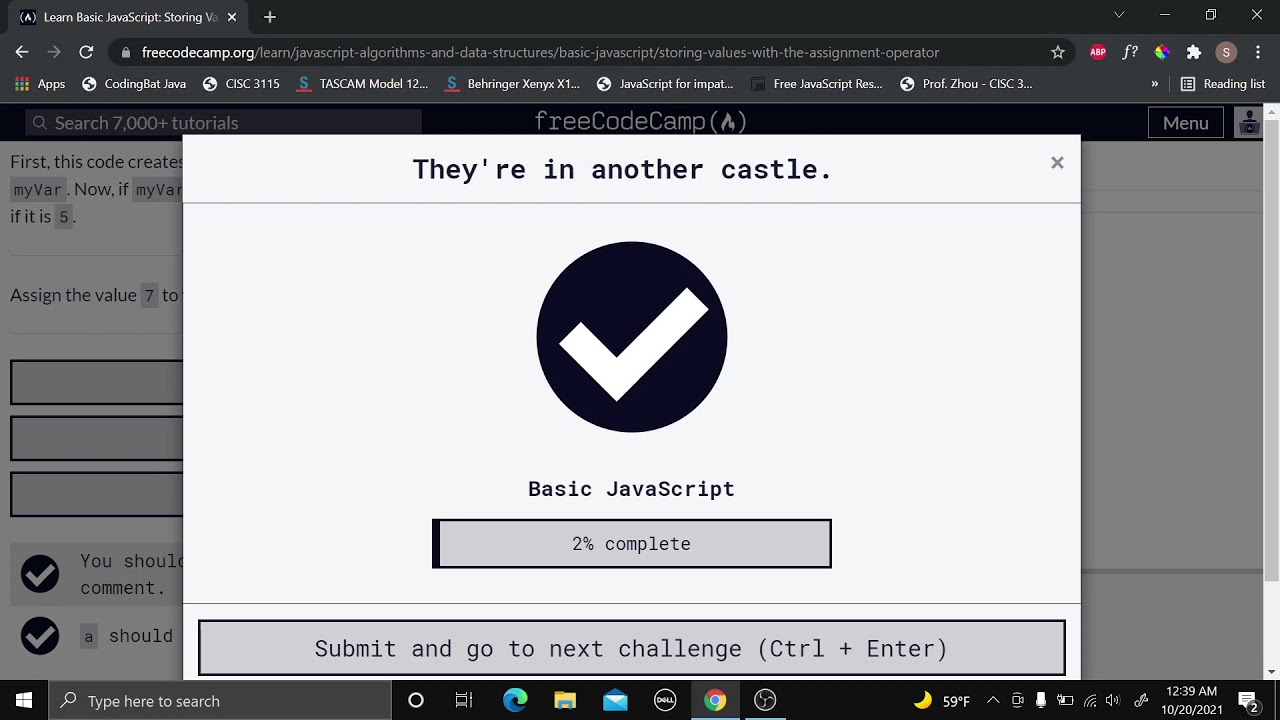Open the CodingBat Java bookmark
Image resolution: width=1280 pixels, height=720 pixels.
tap(134, 84)
